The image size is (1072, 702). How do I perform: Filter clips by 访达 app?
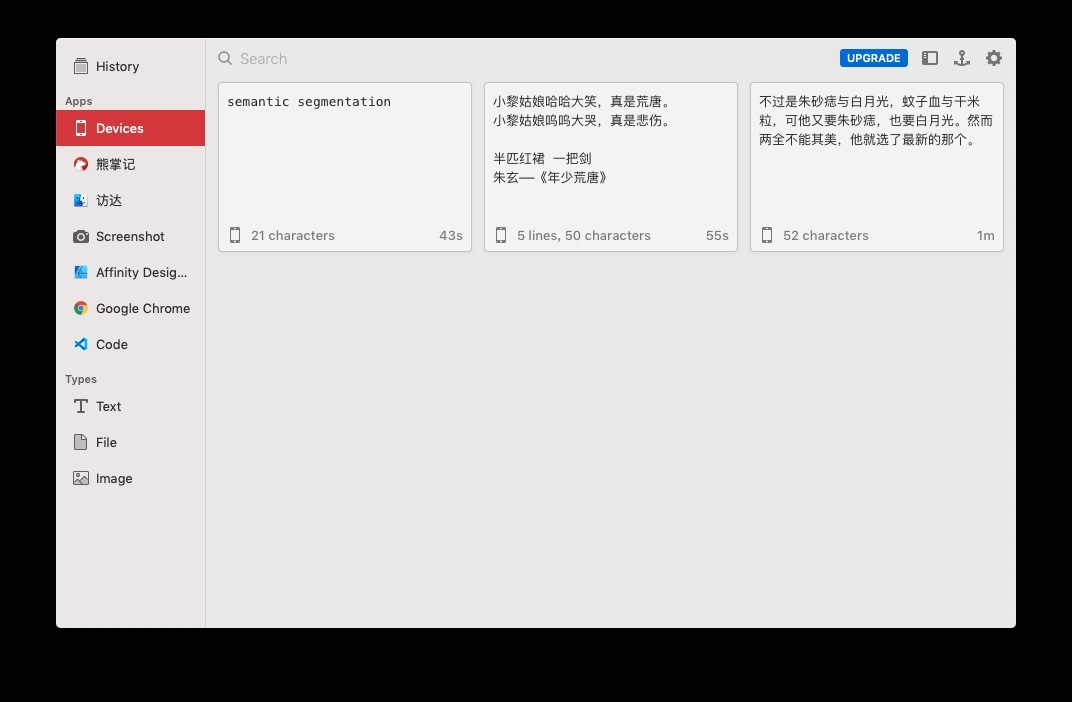[x=131, y=200]
